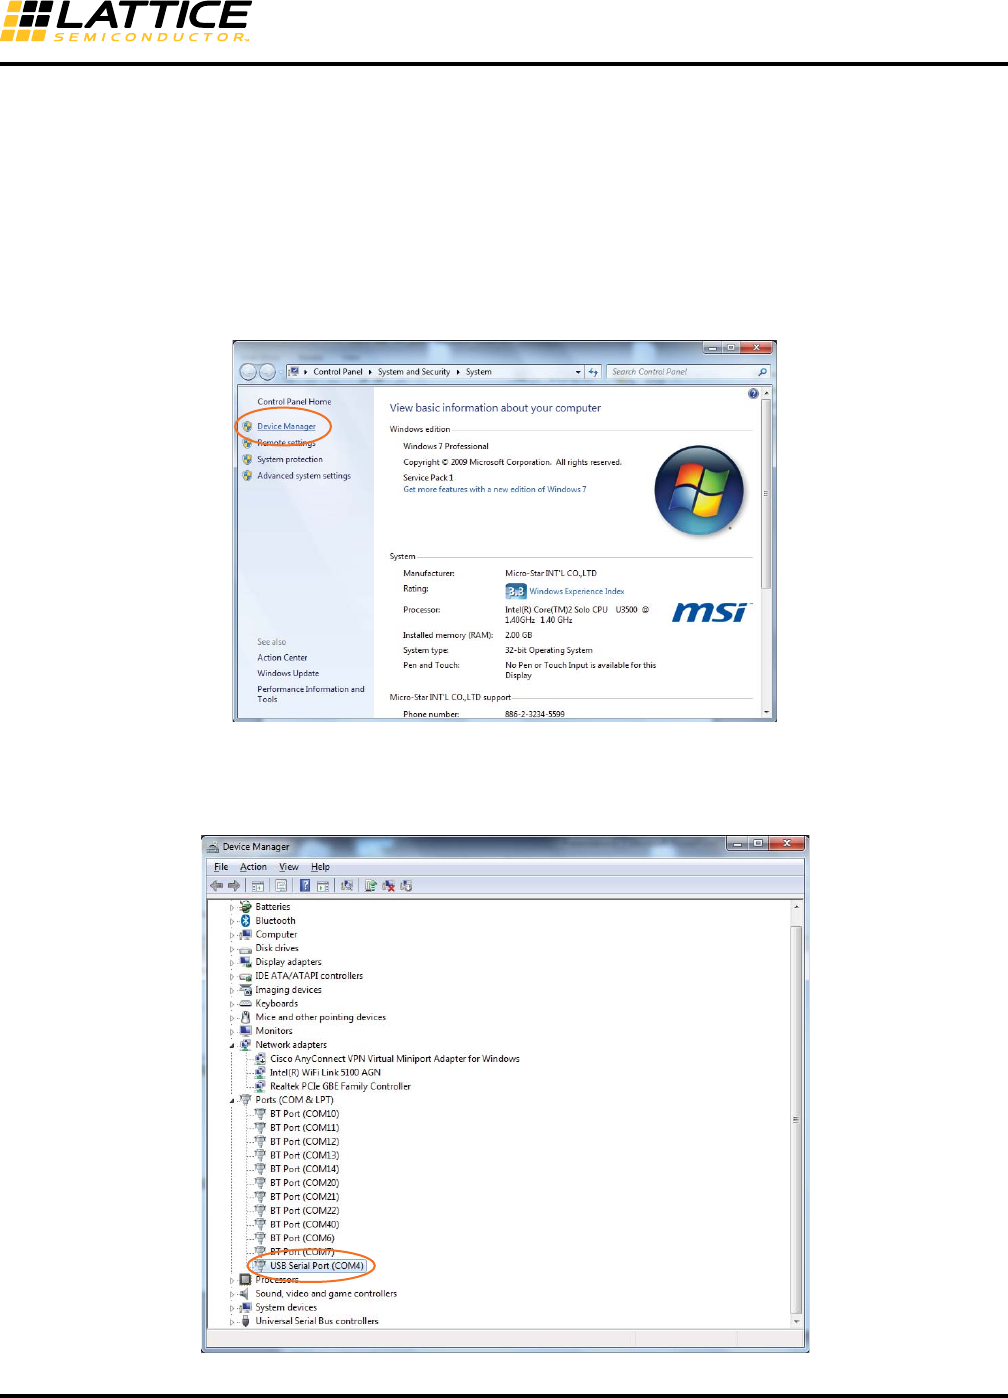
Task: Open Action Center link
Action: pyautogui.click(x=282, y=658)
